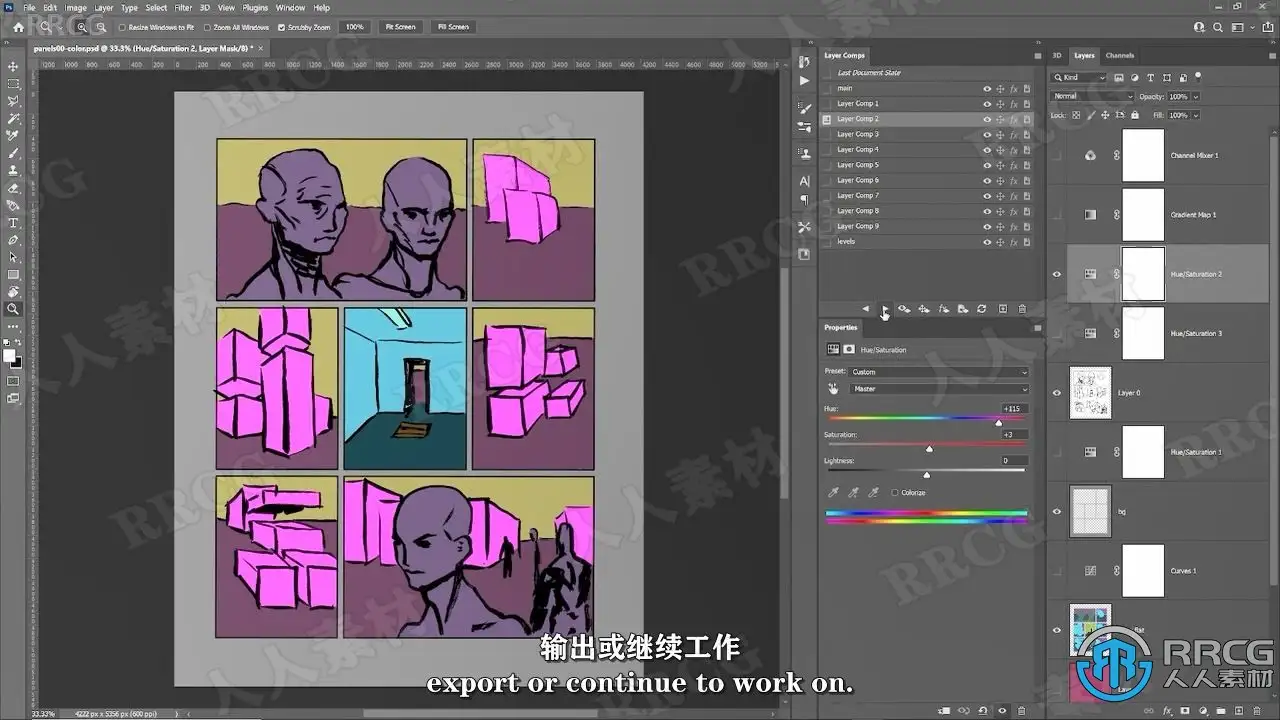Select the Path Selection arrow tool
This screenshot has width=1280, height=720.
coord(13,257)
